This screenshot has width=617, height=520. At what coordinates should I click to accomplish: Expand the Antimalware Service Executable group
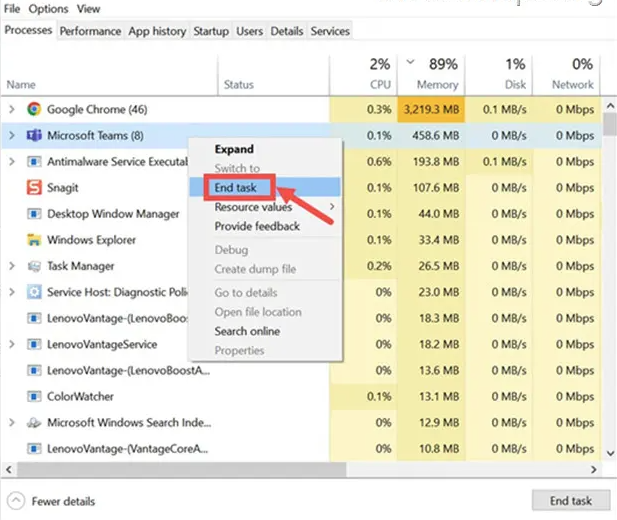[12, 161]
